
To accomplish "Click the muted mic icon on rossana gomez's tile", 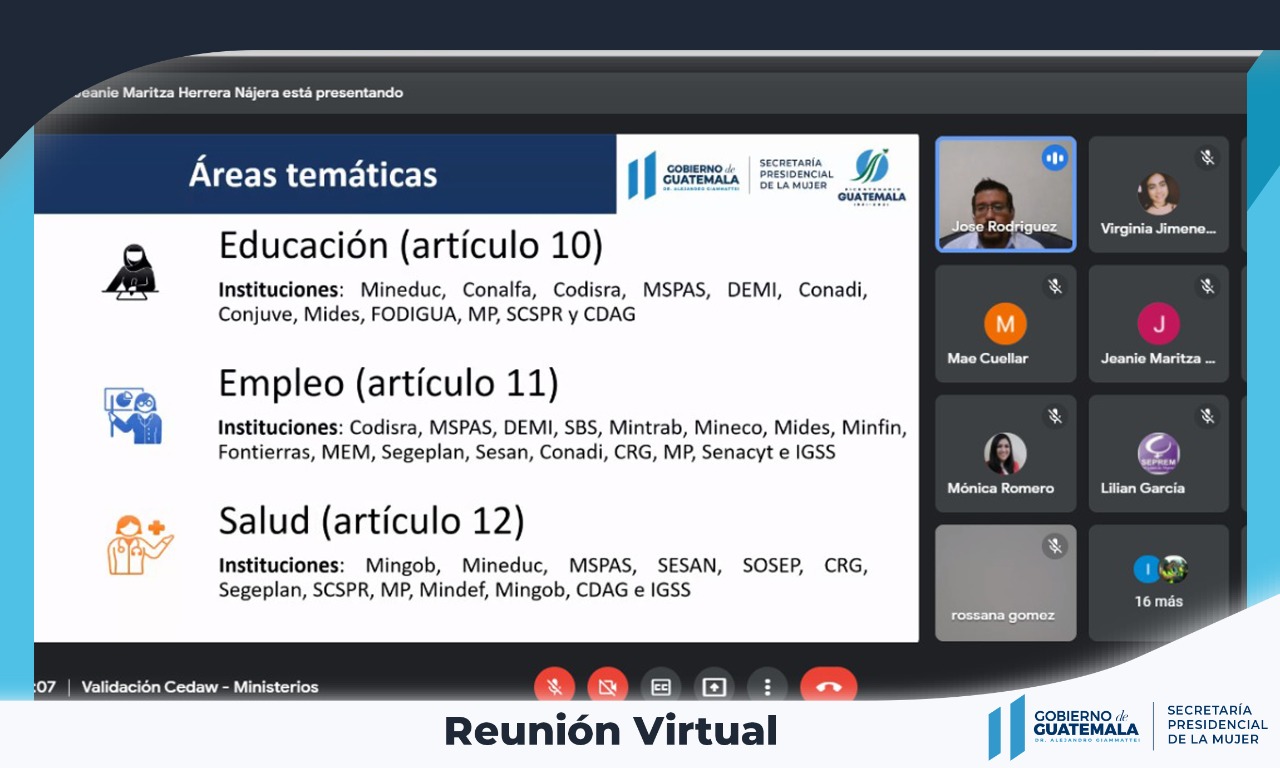I will click(x=1054, y=546).
